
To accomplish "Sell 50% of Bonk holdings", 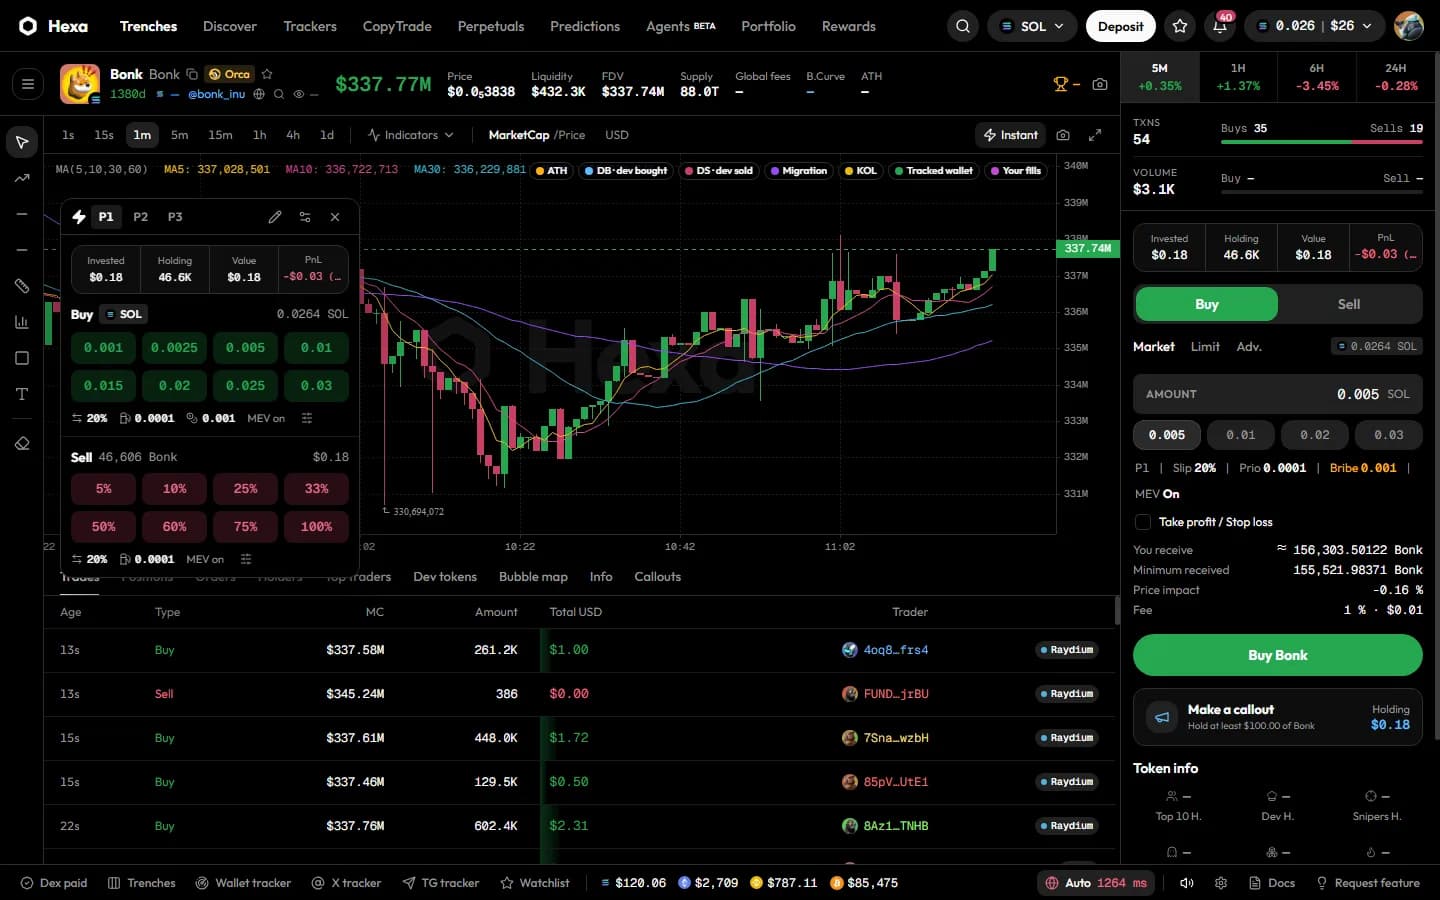I will point(104,526).
